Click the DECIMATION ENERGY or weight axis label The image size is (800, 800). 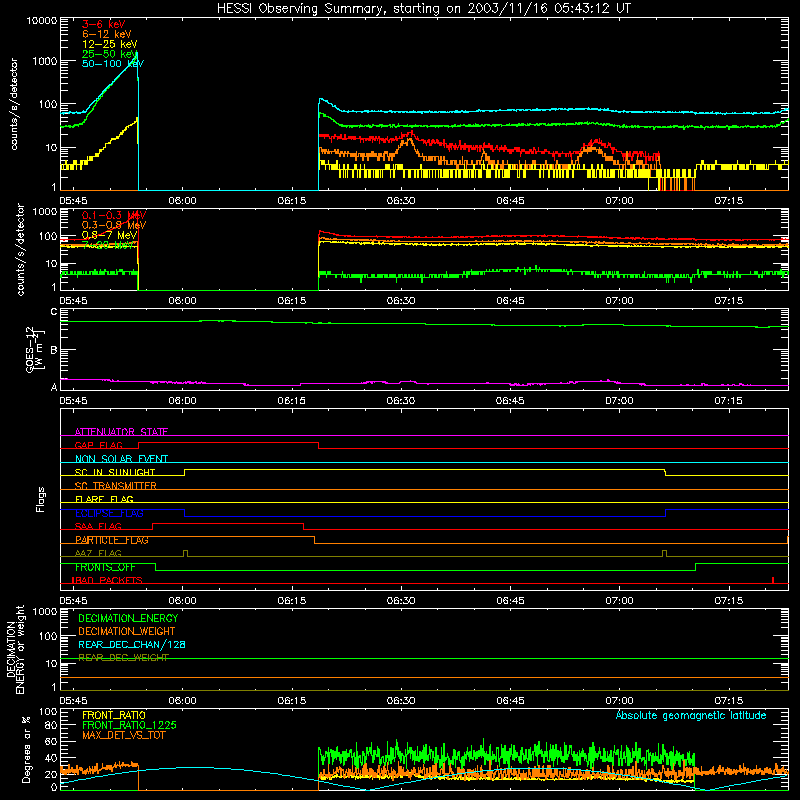15,649
